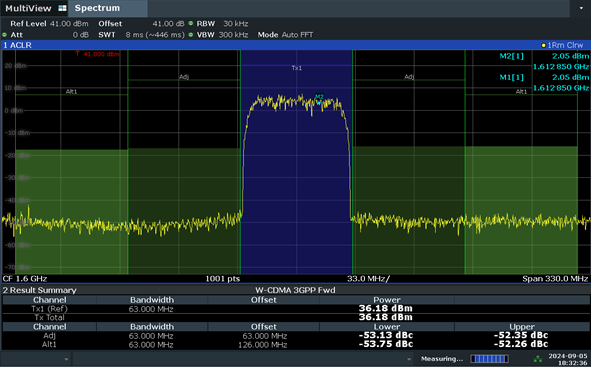
Task: Open the first status bar dropdown
Action: 36,359
